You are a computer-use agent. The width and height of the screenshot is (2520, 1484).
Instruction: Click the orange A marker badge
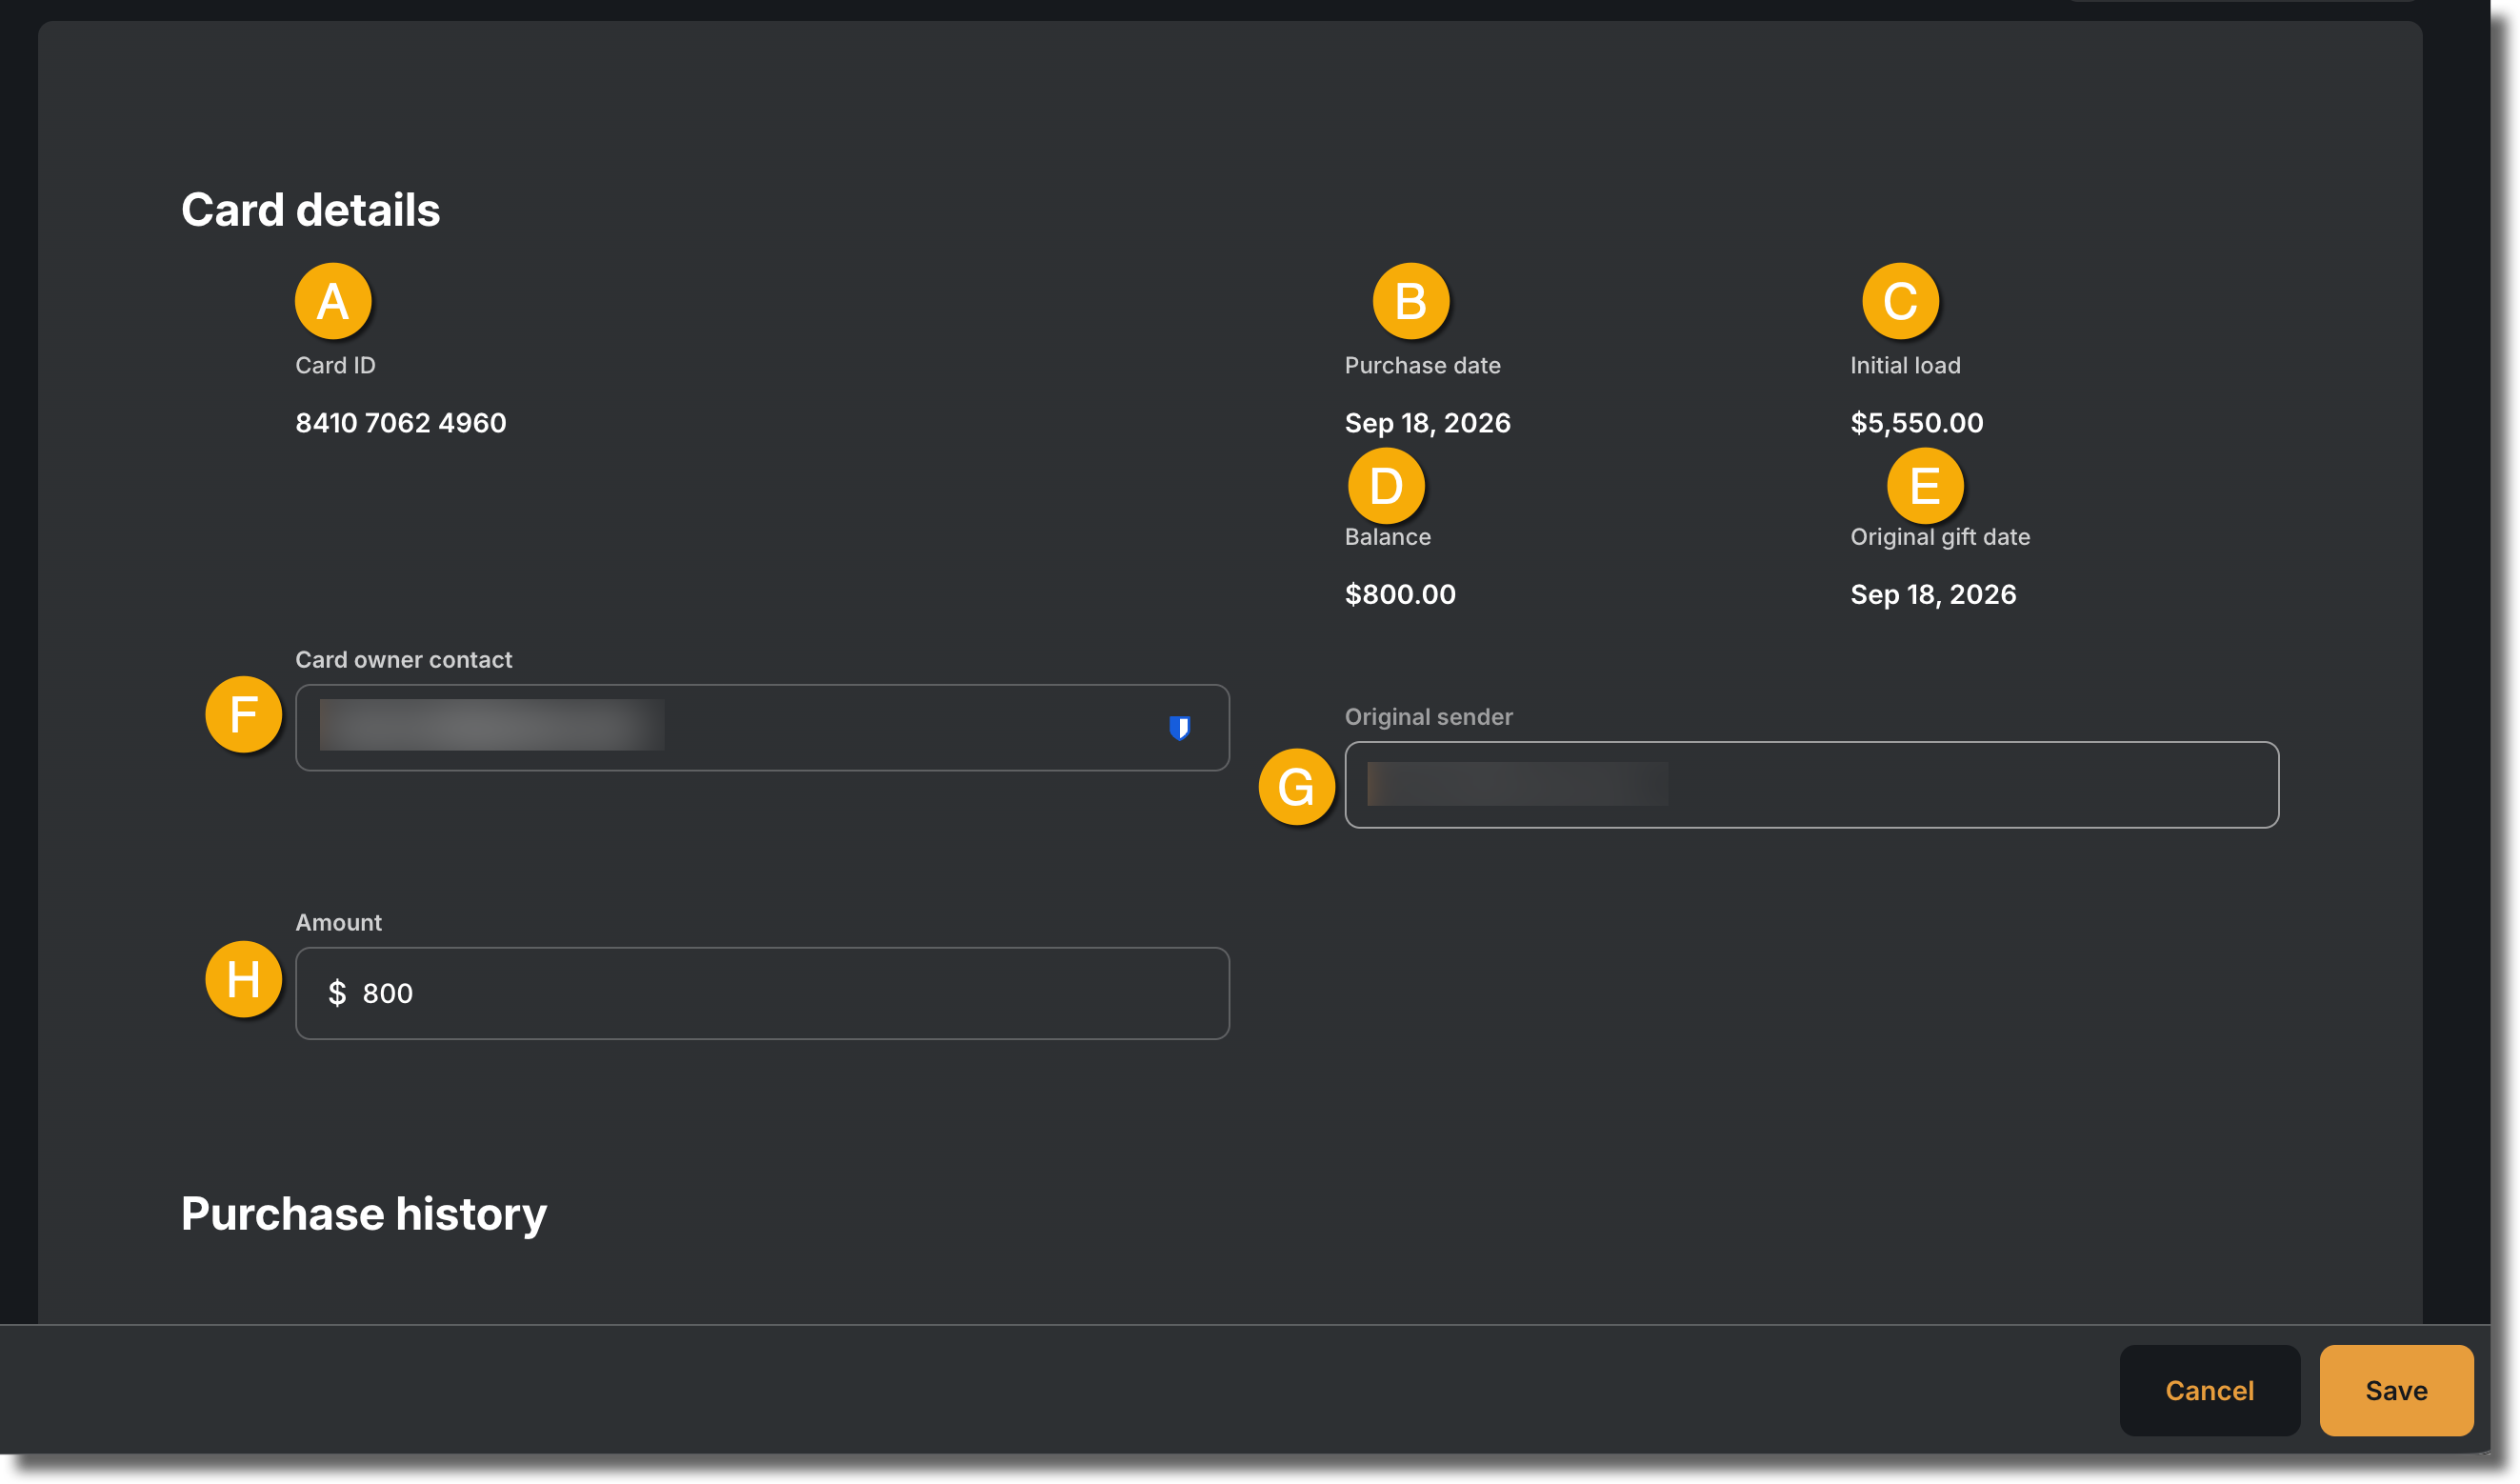coord(333,301)
